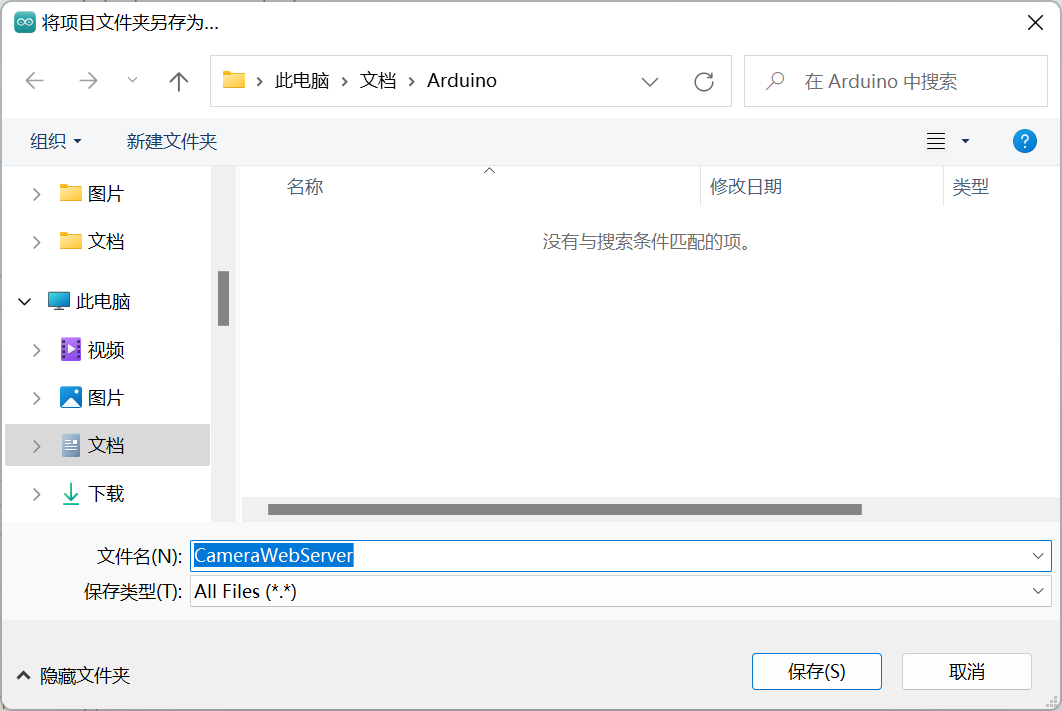Select yellow 文档 folder in sidebar
The width and height of the screenshot is (1062, 711).
click(x=91, y=241)
